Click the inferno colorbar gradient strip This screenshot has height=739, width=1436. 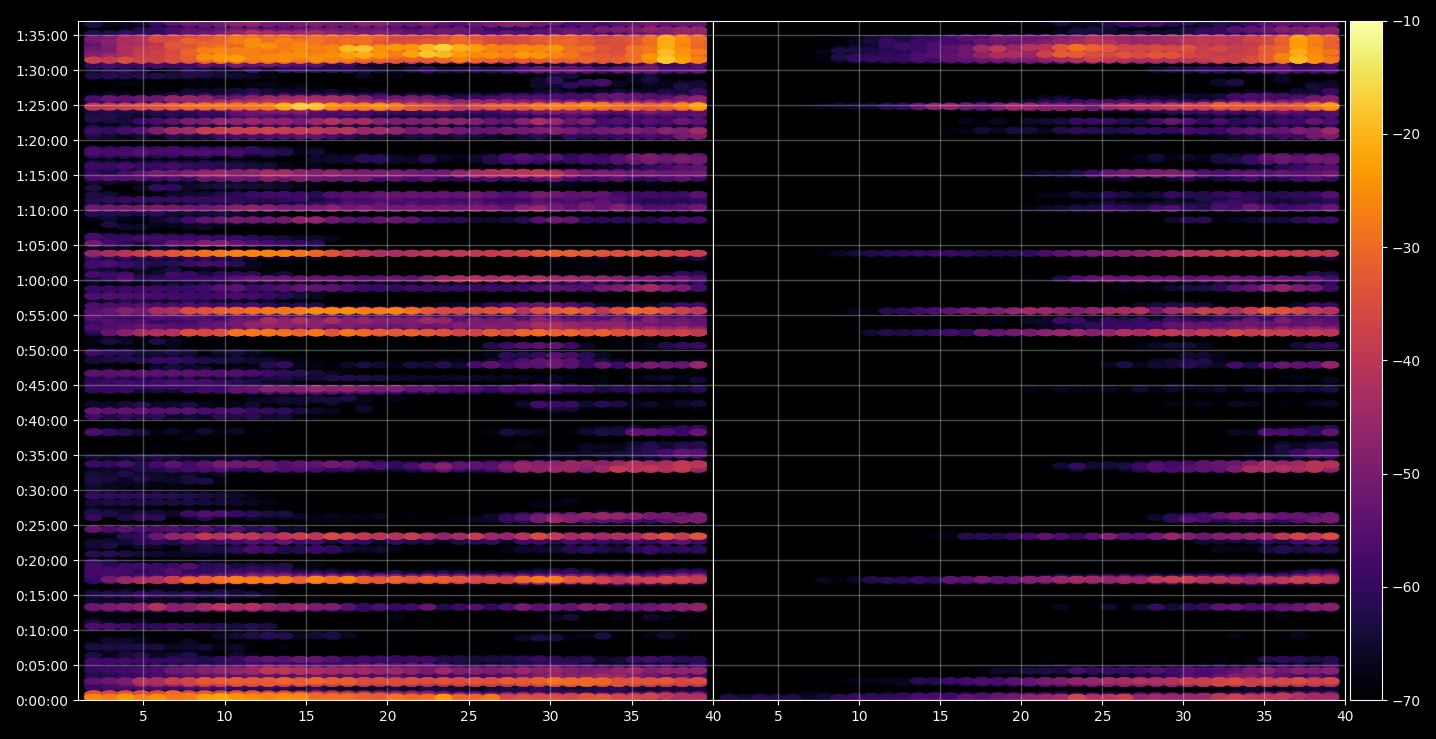tap(1366, 361)
